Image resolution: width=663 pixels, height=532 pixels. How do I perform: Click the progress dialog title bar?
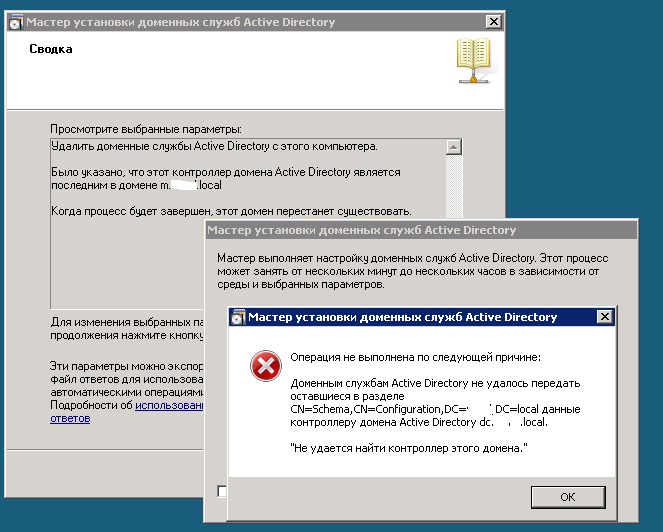(421, 230)
